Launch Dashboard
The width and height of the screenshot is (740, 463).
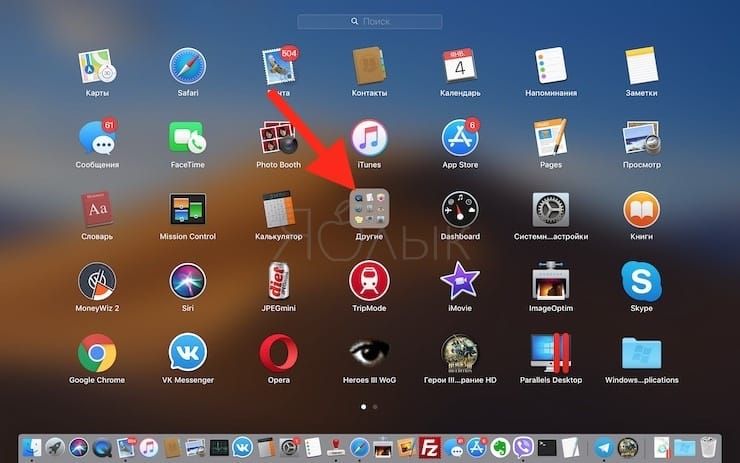pos(460,210)
